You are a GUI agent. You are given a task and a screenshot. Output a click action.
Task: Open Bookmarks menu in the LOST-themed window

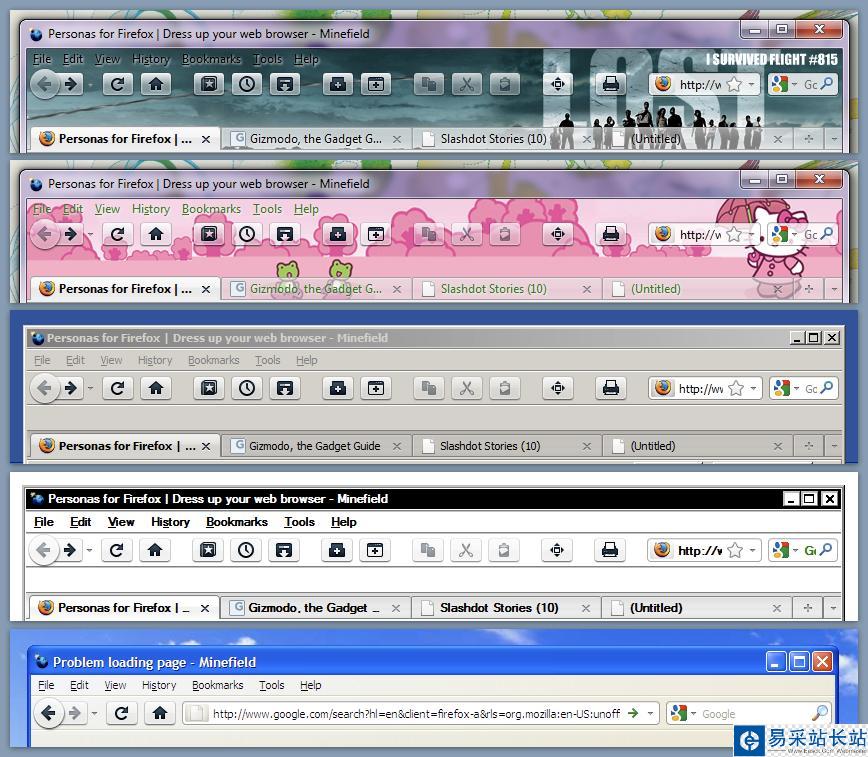[211, 59]
